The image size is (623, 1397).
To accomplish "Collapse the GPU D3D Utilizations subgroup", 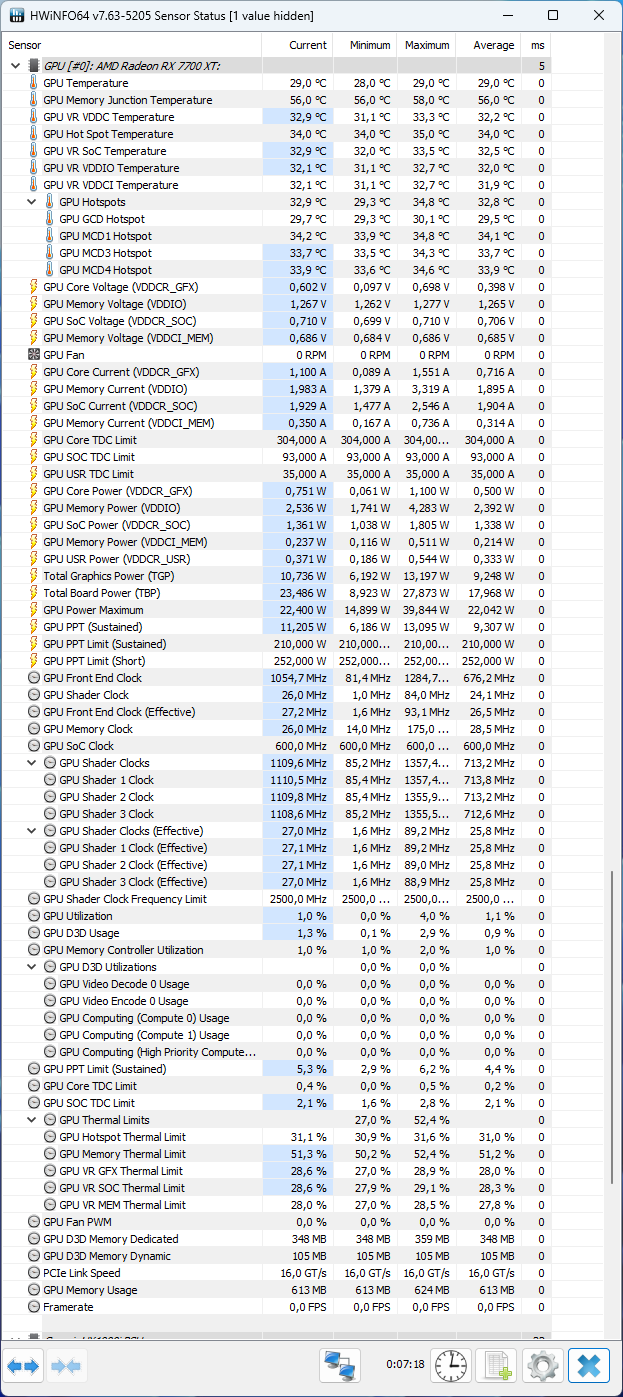I will tap(33, 967).
